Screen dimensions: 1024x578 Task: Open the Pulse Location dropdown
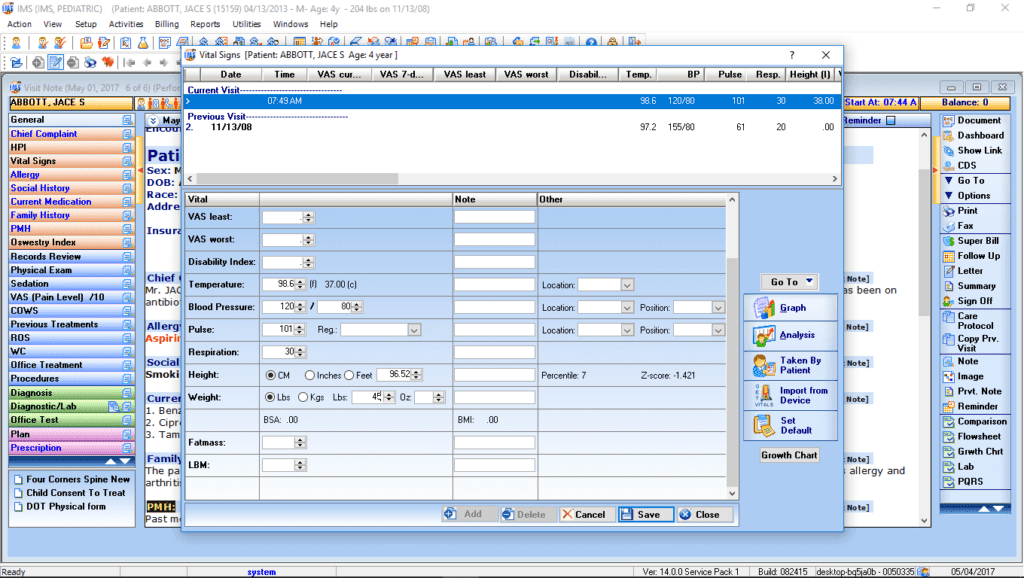(627, 330)
